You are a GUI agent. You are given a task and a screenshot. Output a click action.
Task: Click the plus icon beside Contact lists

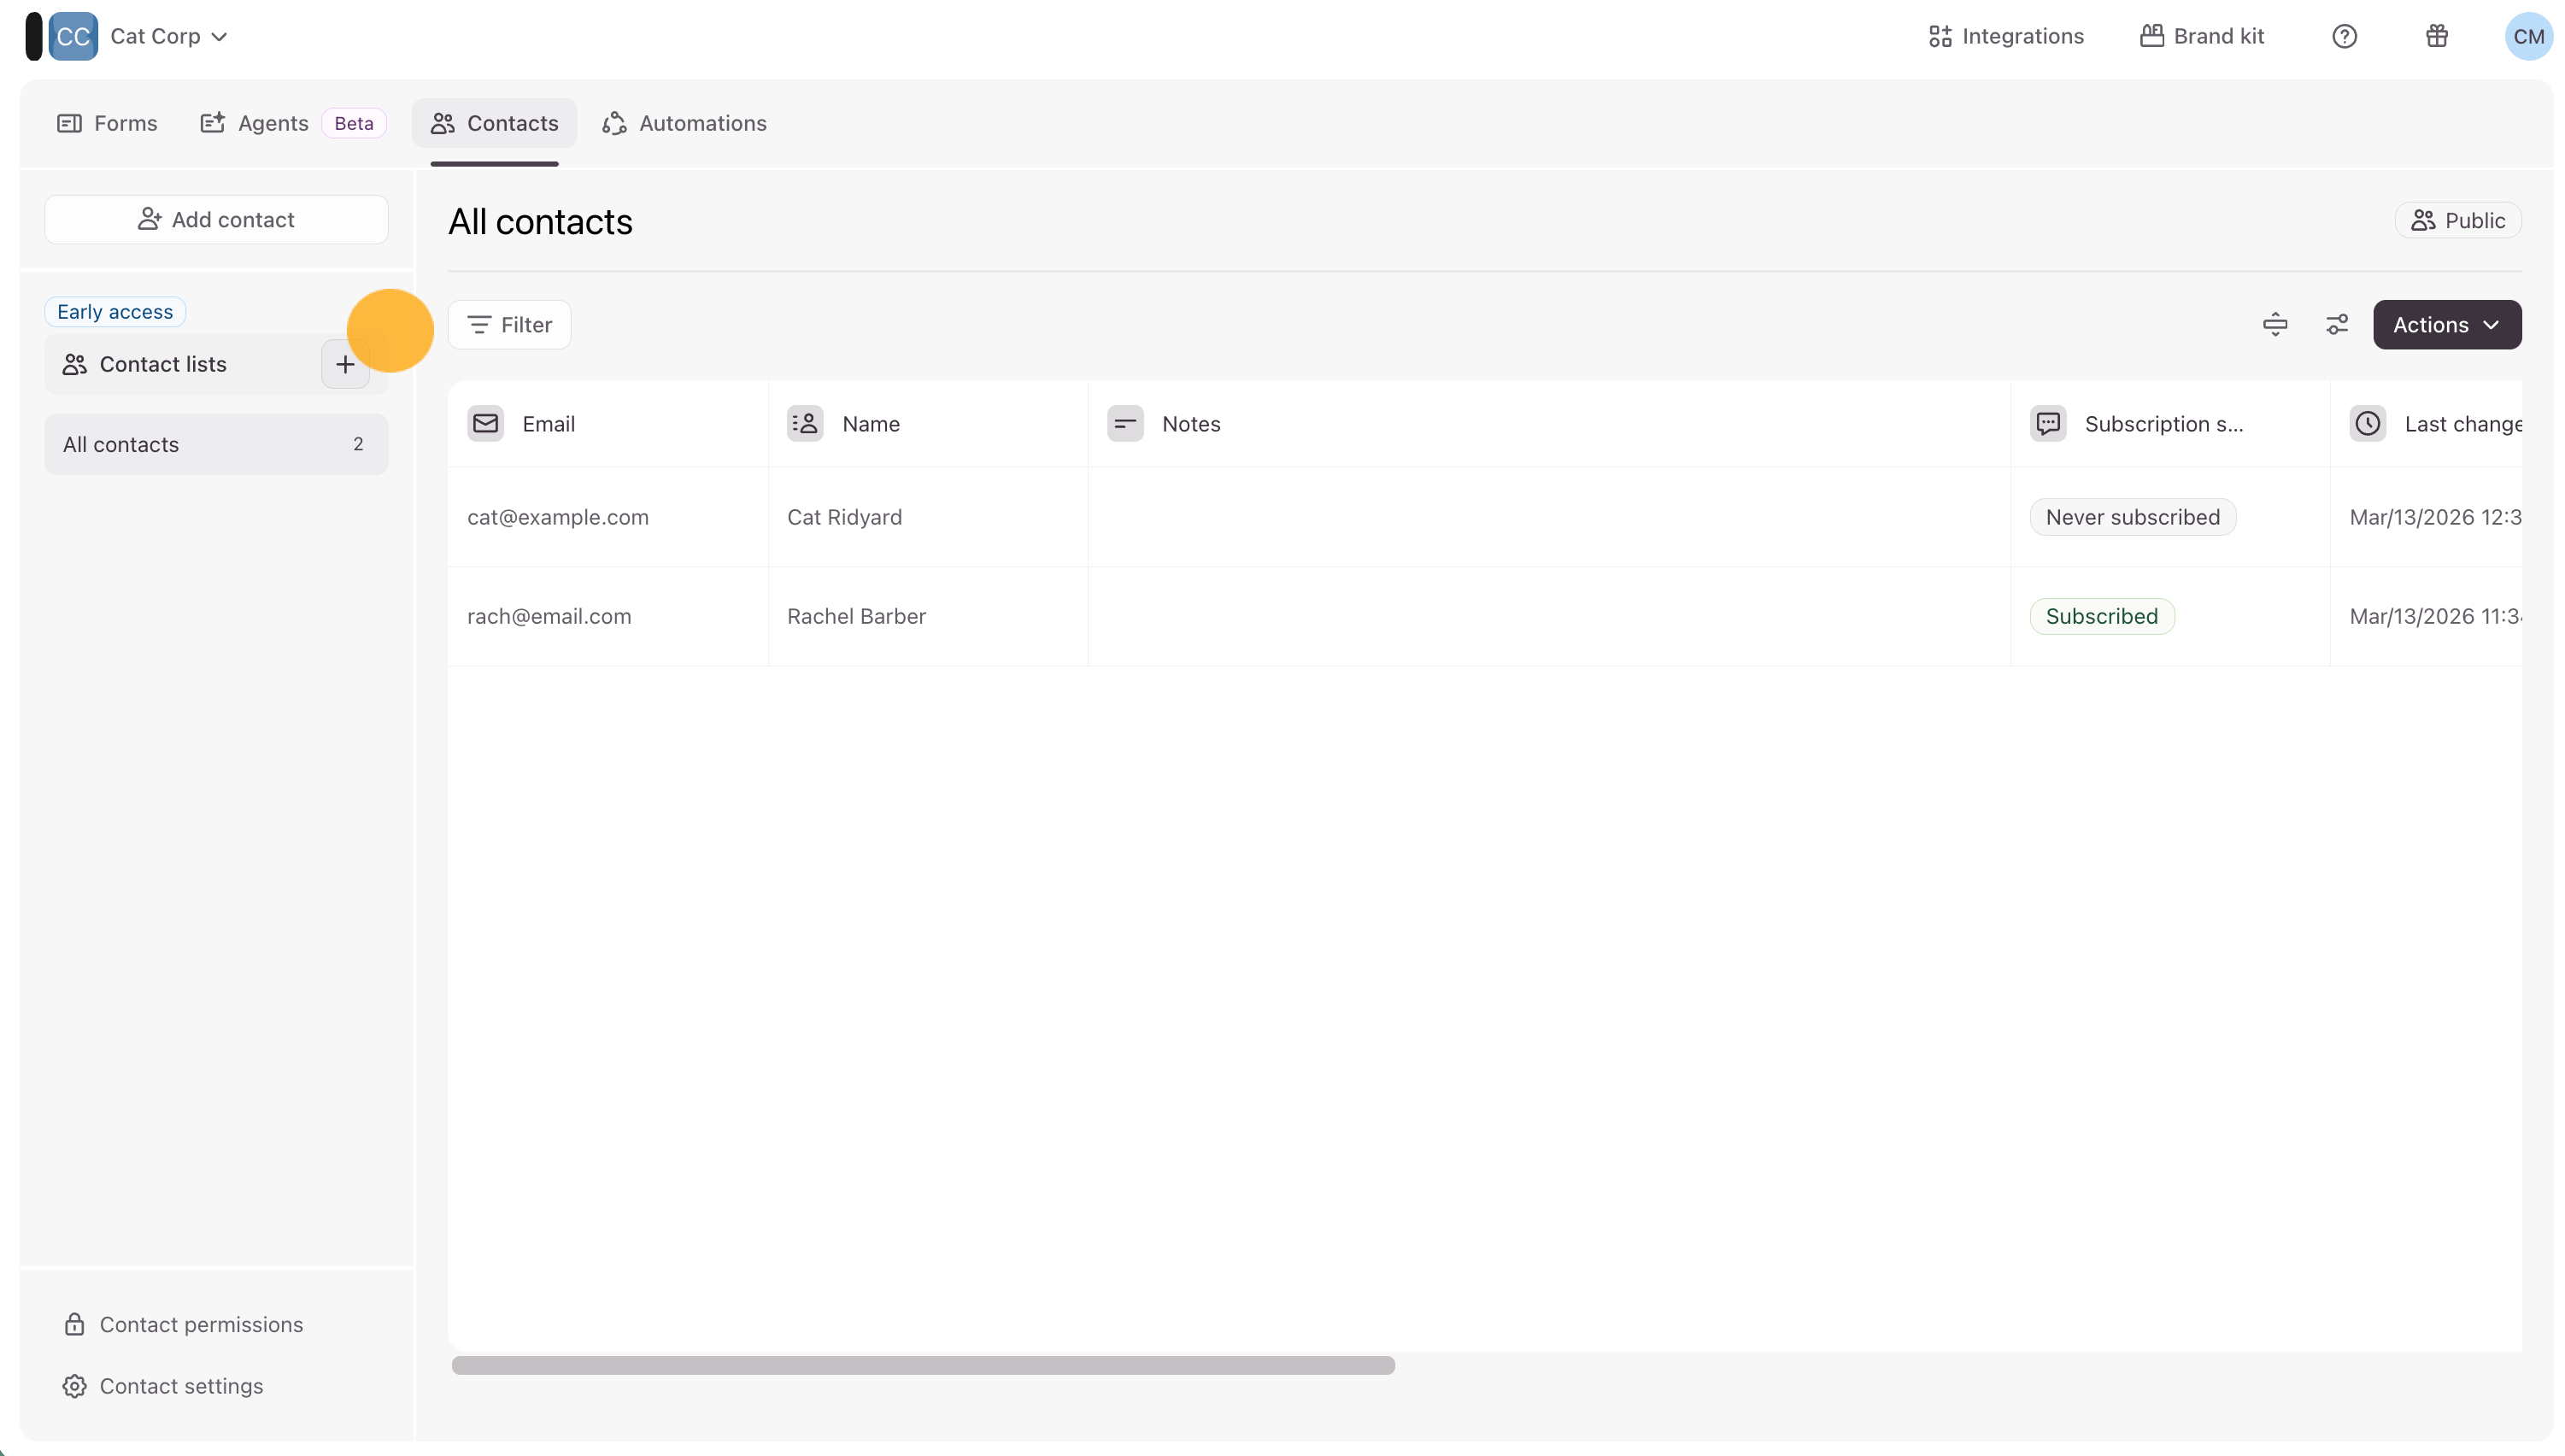click(345, 364)
